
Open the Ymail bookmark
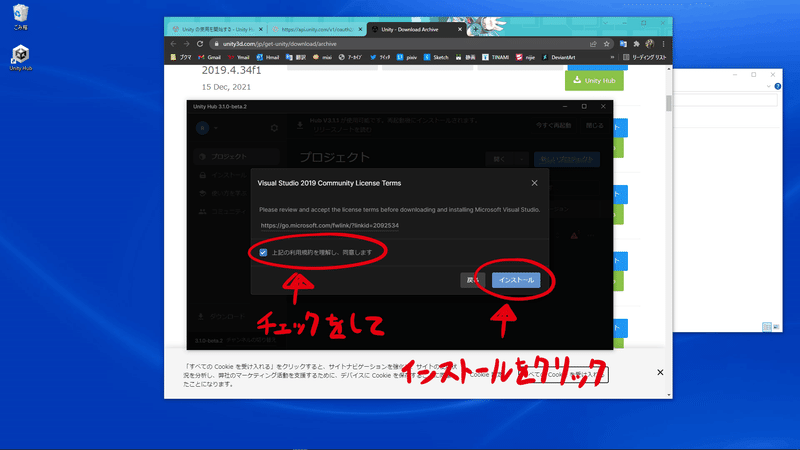pyautogui.click(x=239, y=57)
